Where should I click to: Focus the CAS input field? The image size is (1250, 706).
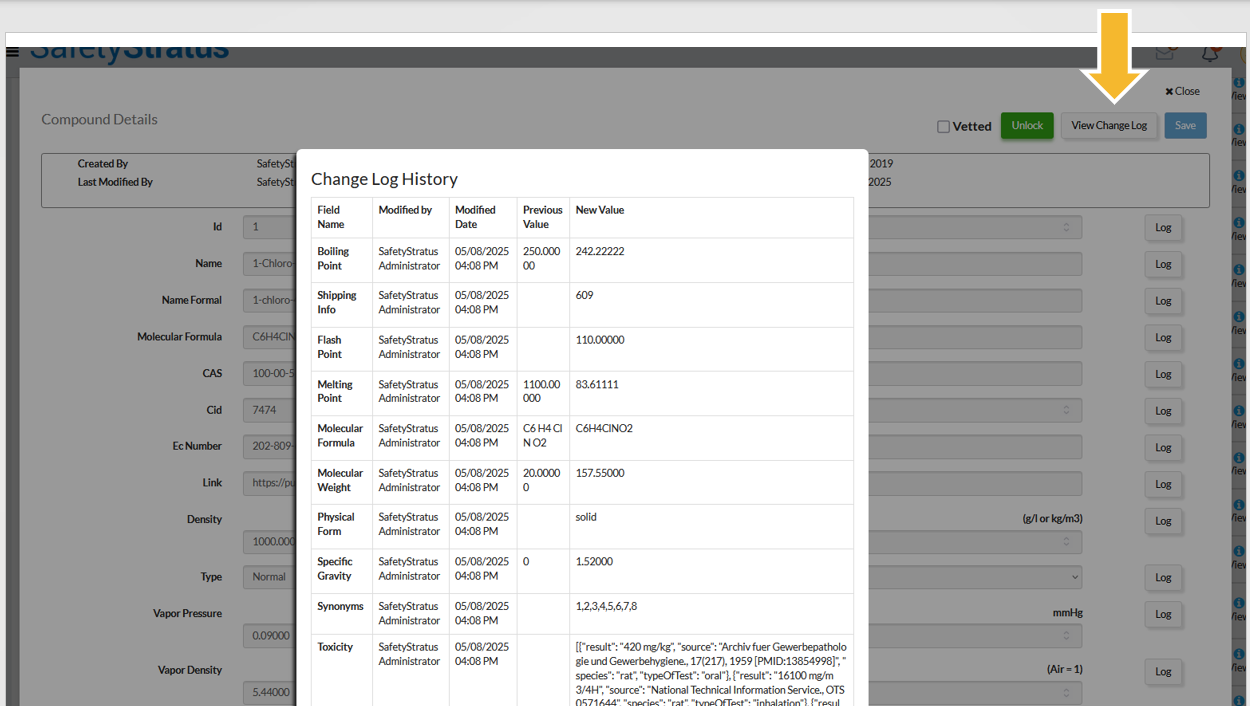tap(662, 373)
